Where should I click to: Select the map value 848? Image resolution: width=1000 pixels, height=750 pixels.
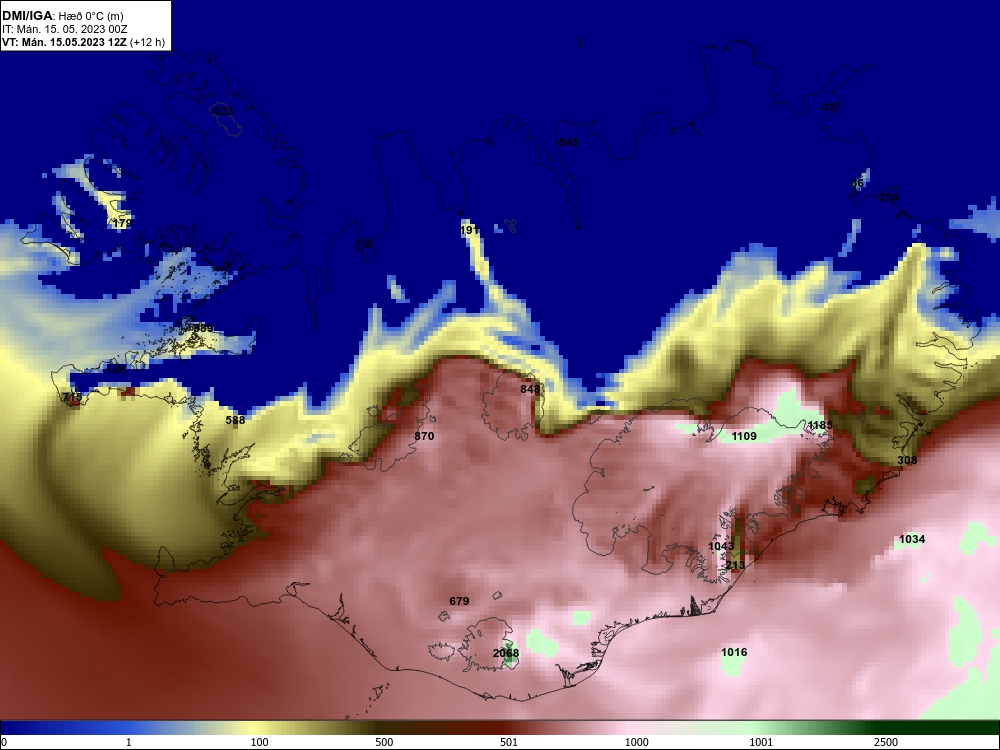click(x=530, y=389)
